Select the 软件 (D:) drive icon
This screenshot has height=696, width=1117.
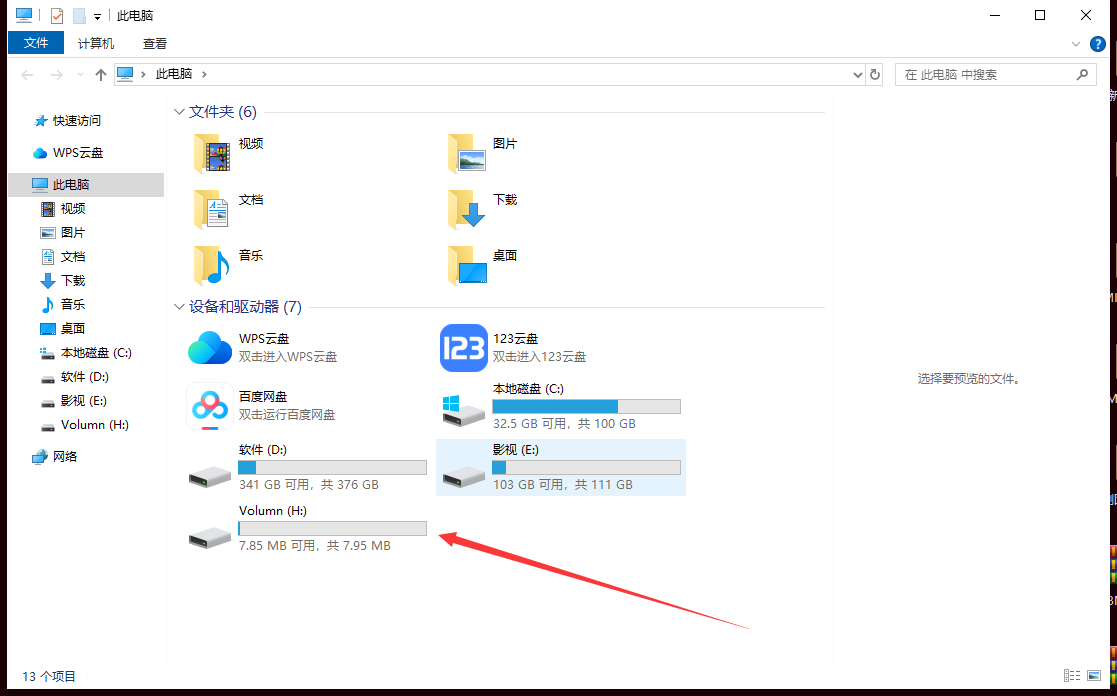210,476
